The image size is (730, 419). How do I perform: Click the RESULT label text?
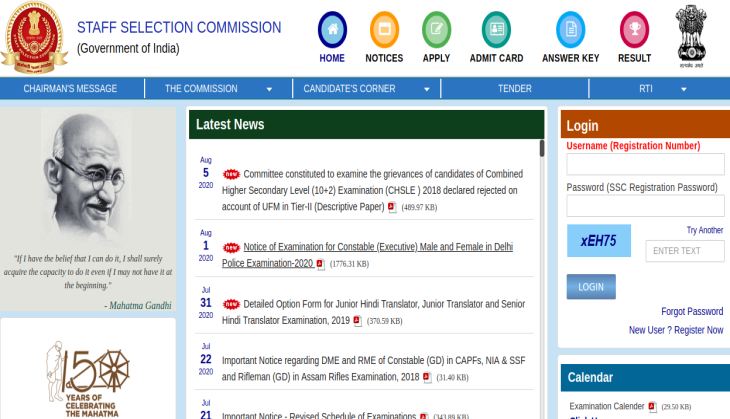635,58
